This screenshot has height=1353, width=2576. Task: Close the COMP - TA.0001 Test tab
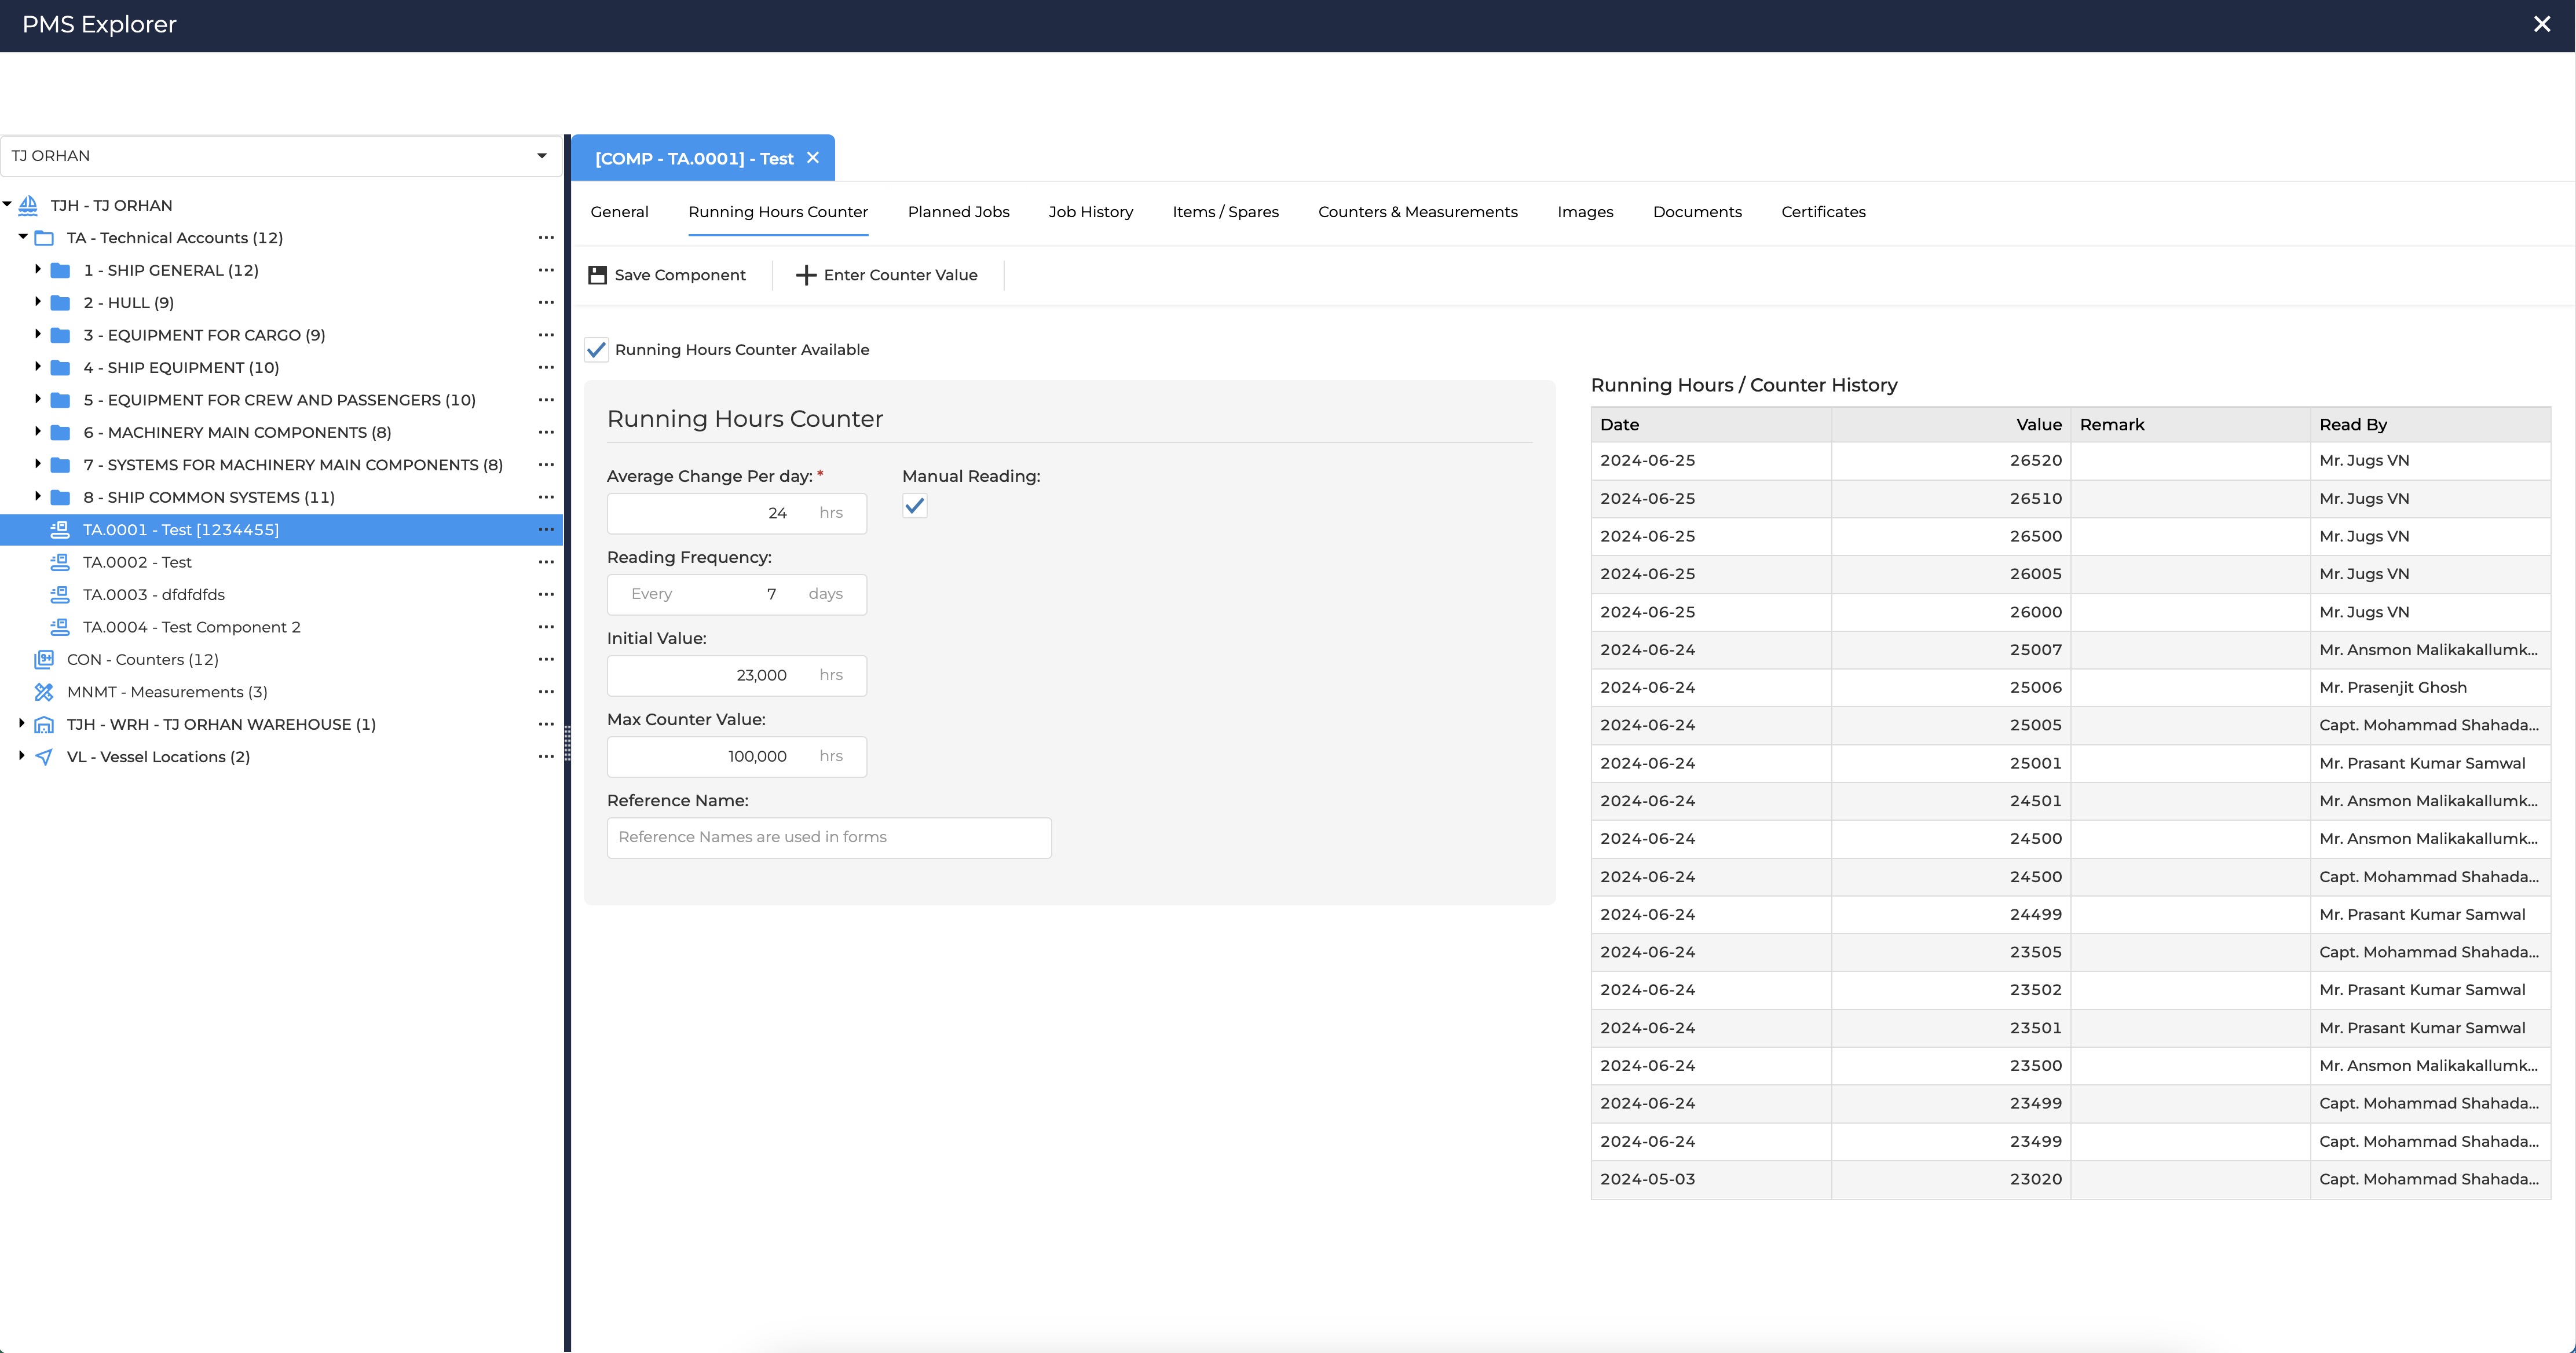click(x=813, y=158)
